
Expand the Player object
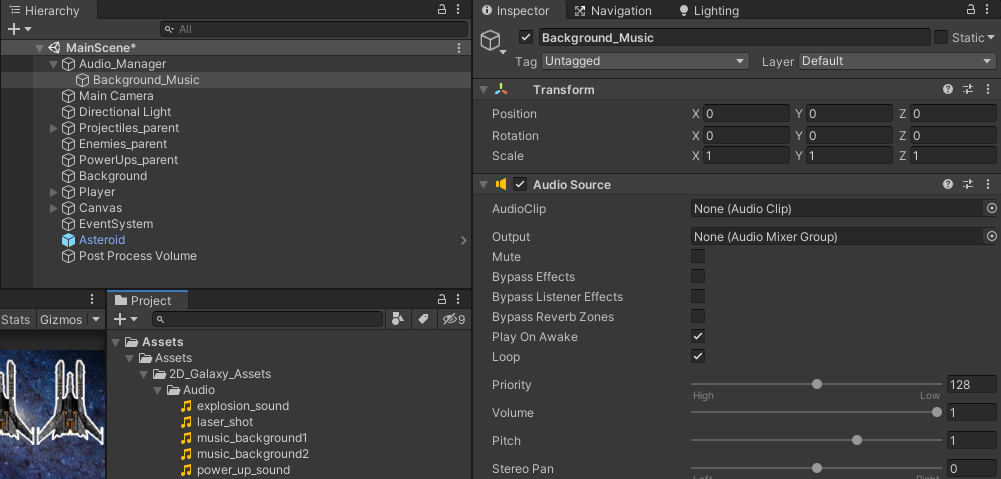coord(54,192)
